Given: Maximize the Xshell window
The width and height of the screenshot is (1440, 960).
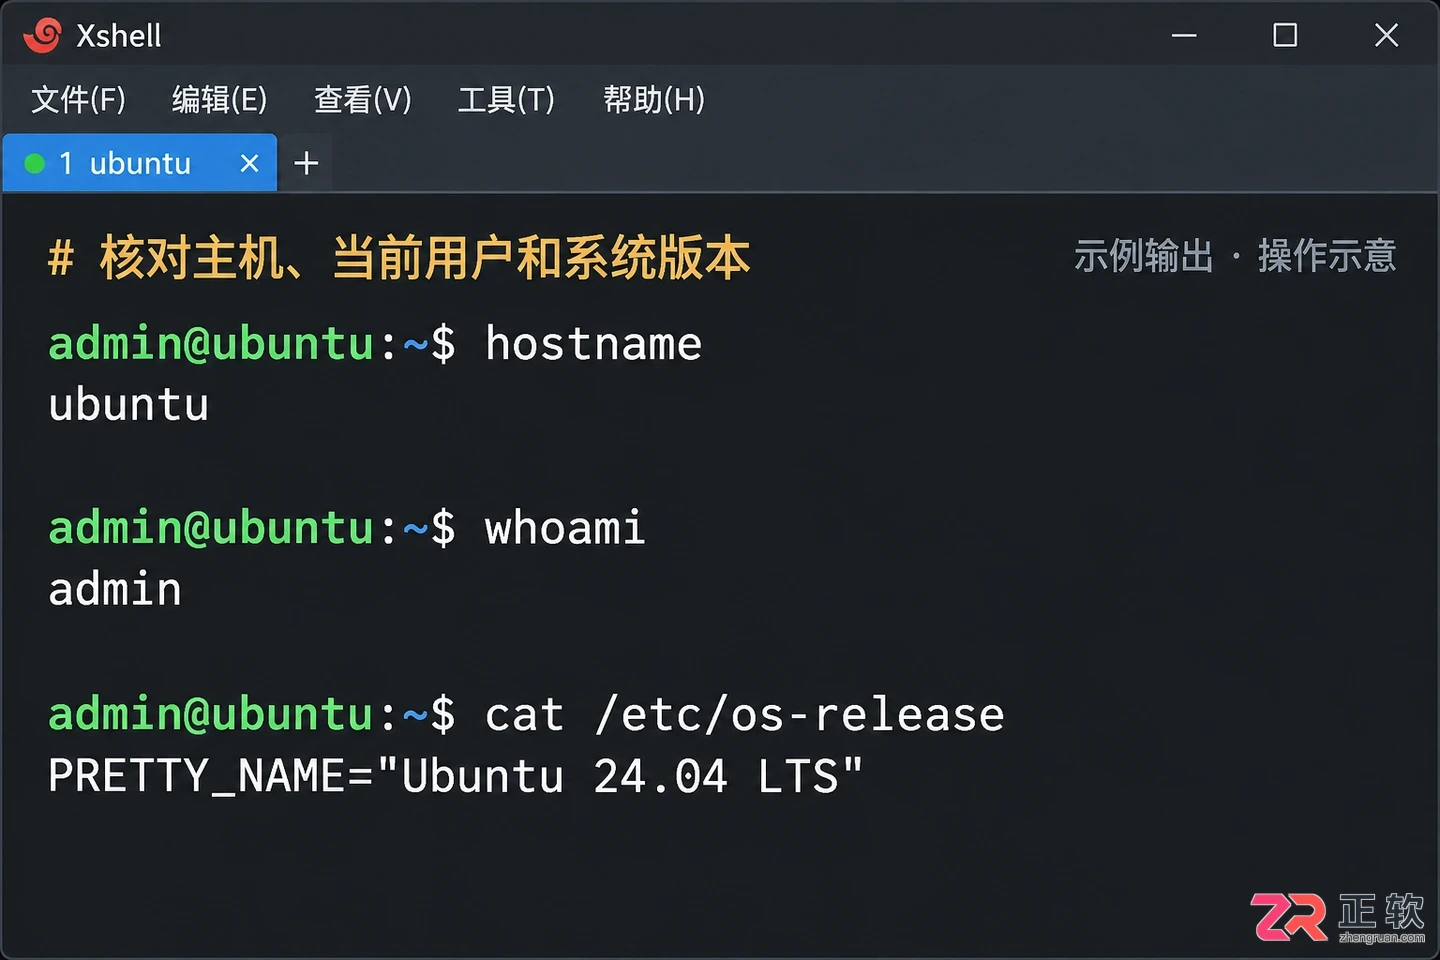Looking at the screenshot, I should point(1285,35).
